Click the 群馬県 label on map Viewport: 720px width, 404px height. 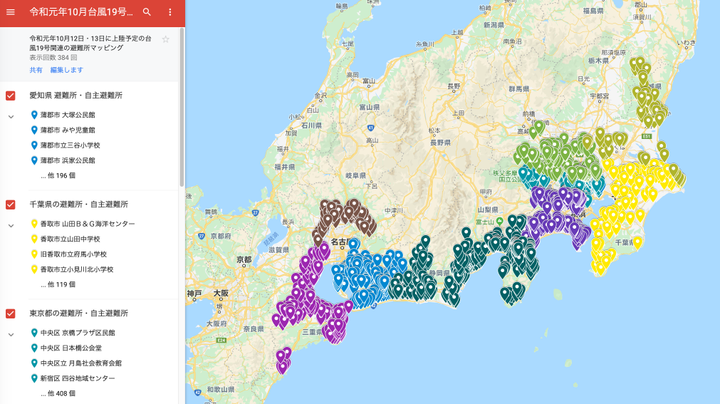click(x=519, y=89)
